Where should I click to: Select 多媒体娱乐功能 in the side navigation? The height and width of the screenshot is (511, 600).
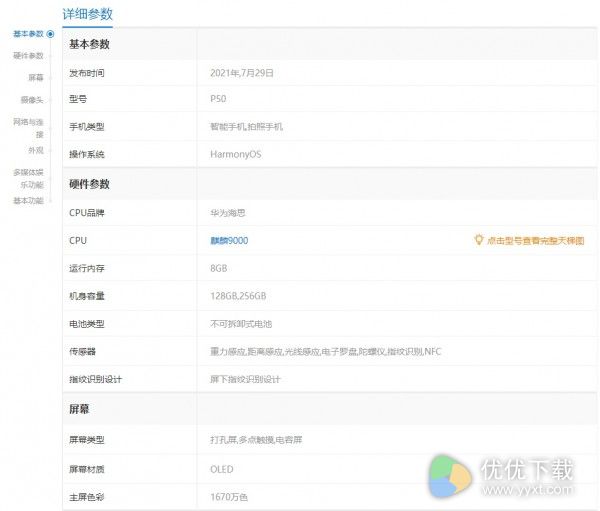pyautogui.click(x=29, y=178)
